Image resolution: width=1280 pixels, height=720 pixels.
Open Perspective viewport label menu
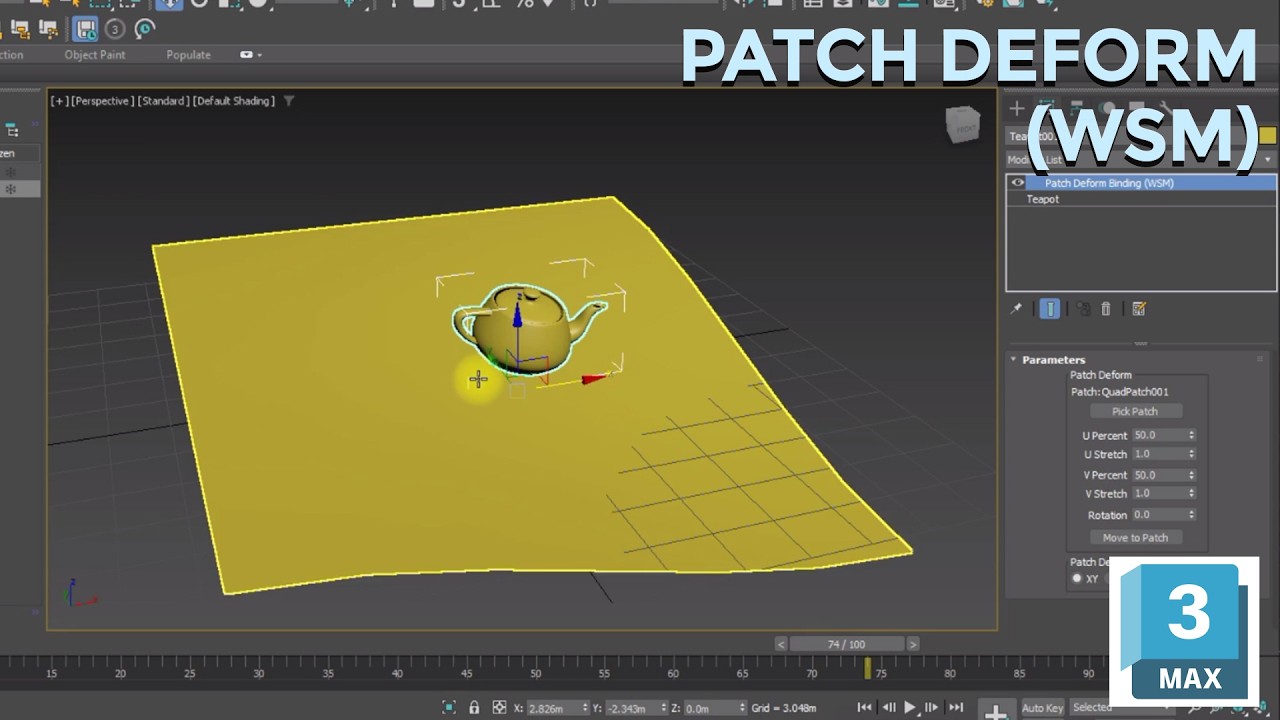pos(101,101)
